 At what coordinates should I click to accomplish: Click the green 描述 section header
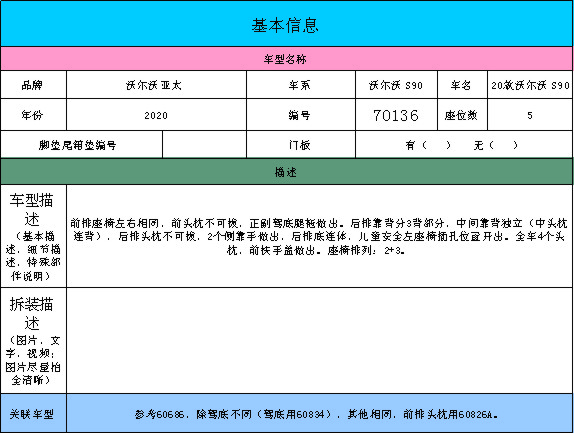pos(287,172)
